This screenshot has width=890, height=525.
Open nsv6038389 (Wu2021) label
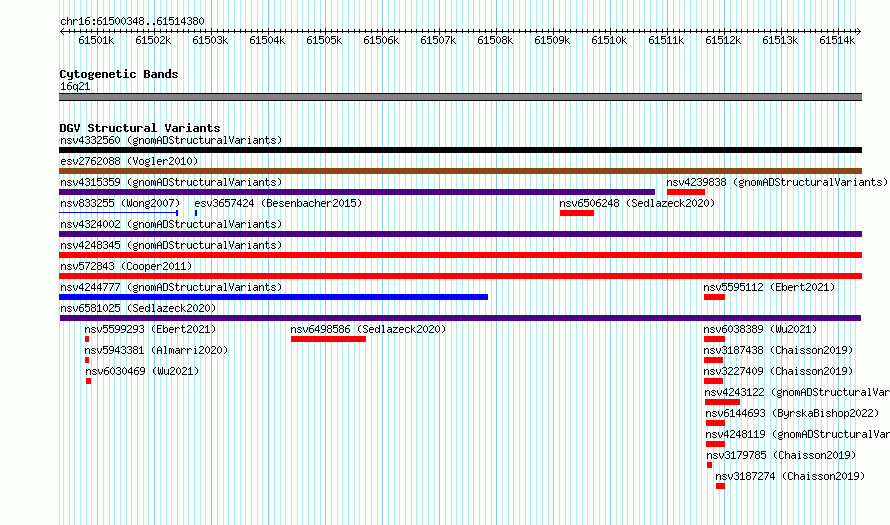click(760, 329)
